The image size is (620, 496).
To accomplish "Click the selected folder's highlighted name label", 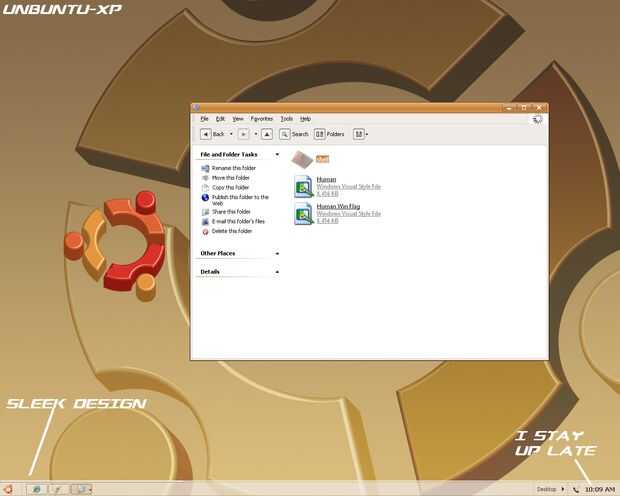I will click(x=322, y=159).
